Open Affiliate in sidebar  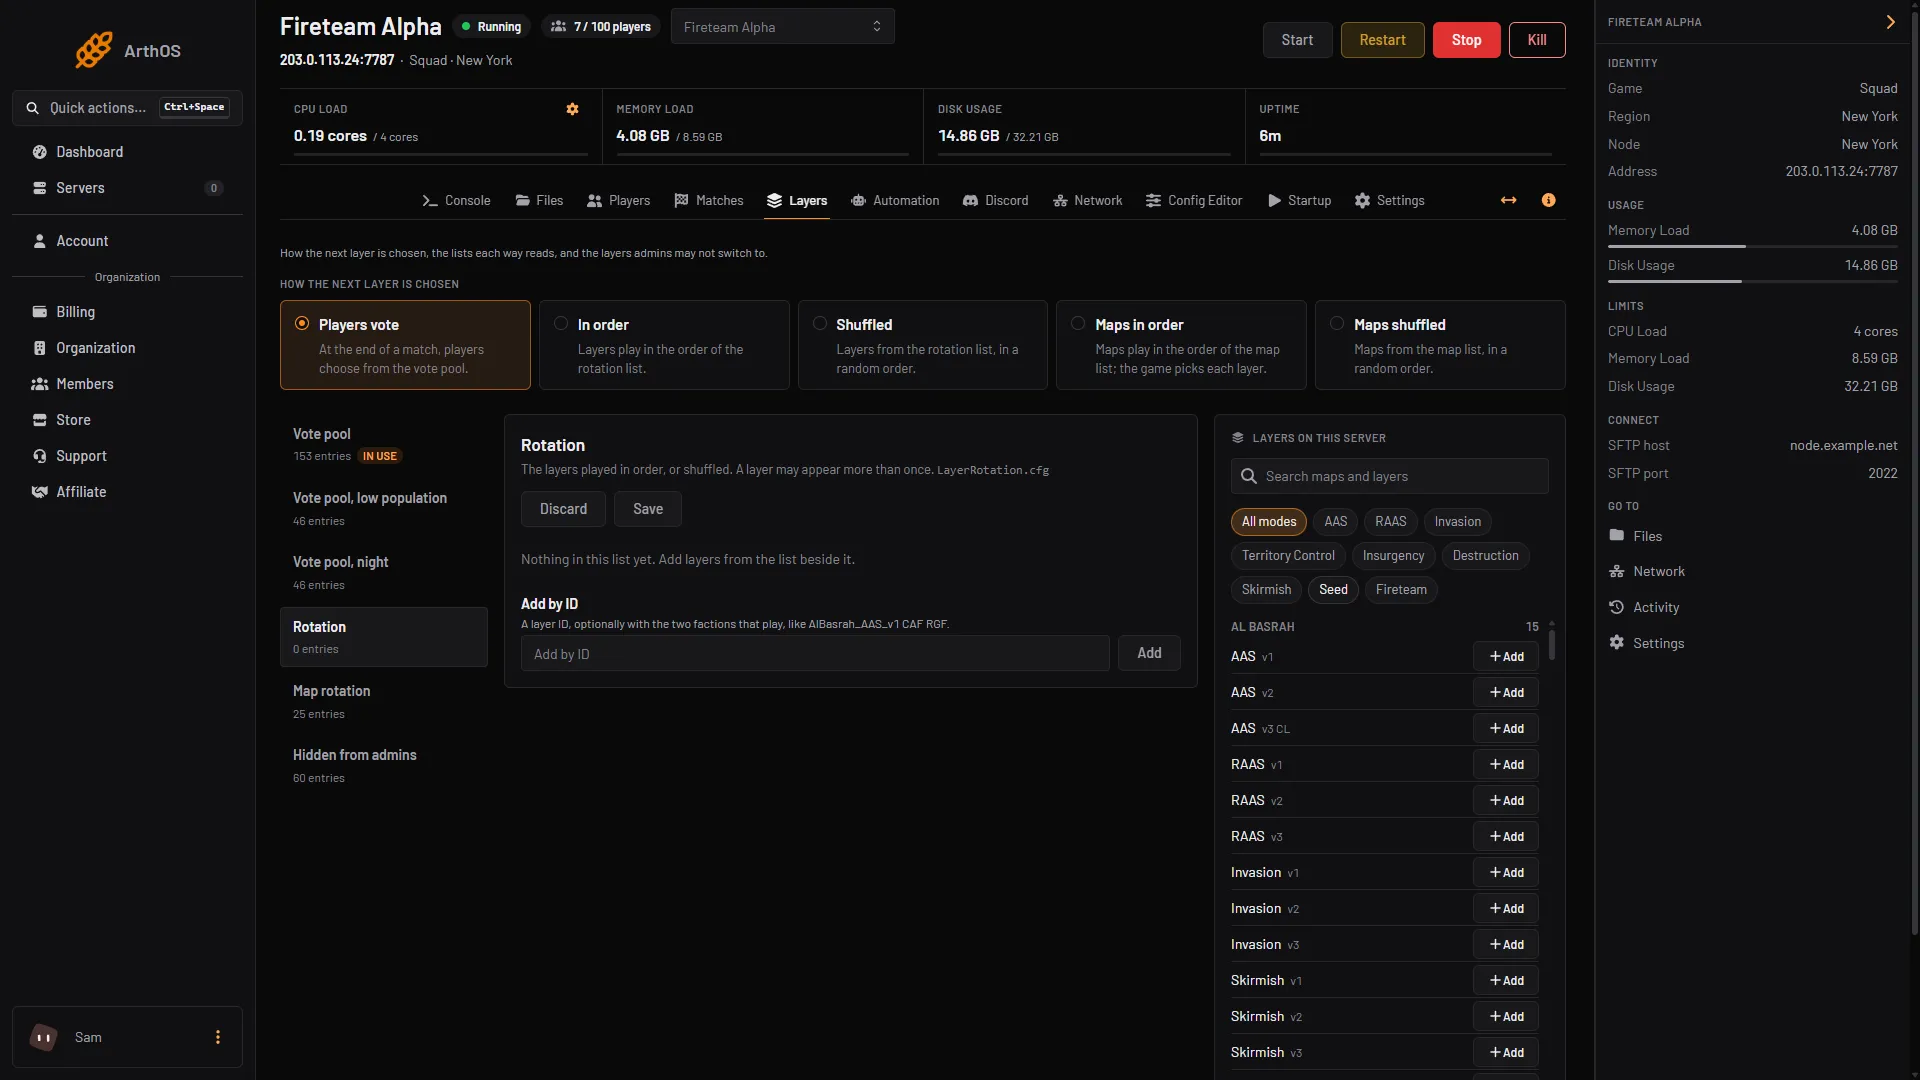click(x=127, y=492)
